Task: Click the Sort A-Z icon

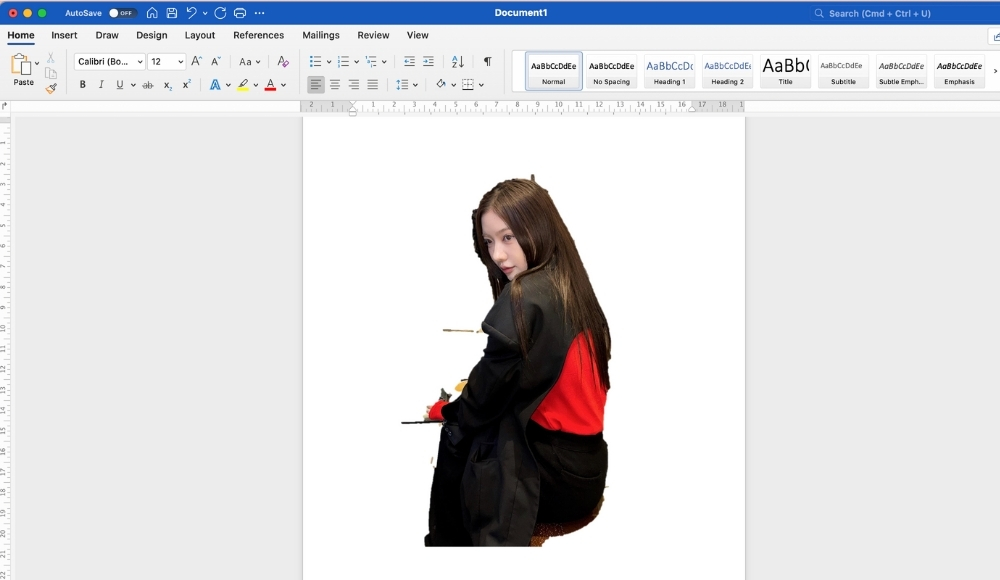Action: tap(458, 62)
